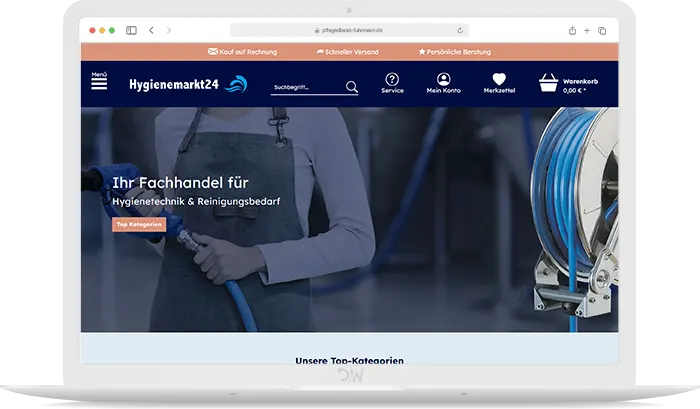Reload page with refresh icon
Screen dimensions: 700x409
coord(460,30)
